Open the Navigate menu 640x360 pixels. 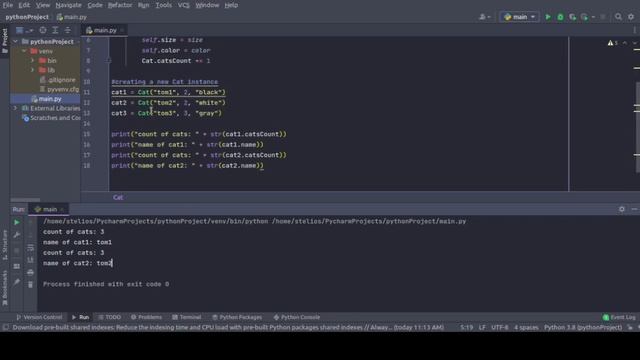(68, 5)
